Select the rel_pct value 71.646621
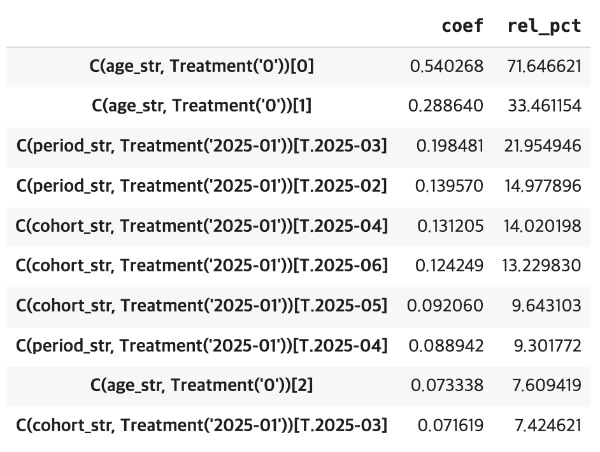 [x=542, y=66]
